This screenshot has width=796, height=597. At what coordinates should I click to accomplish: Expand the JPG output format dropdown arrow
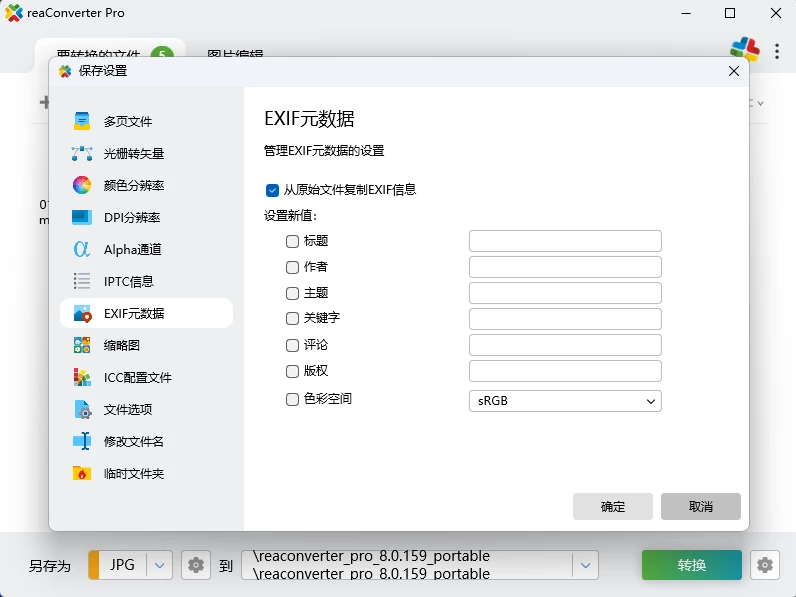click(159, 565)
